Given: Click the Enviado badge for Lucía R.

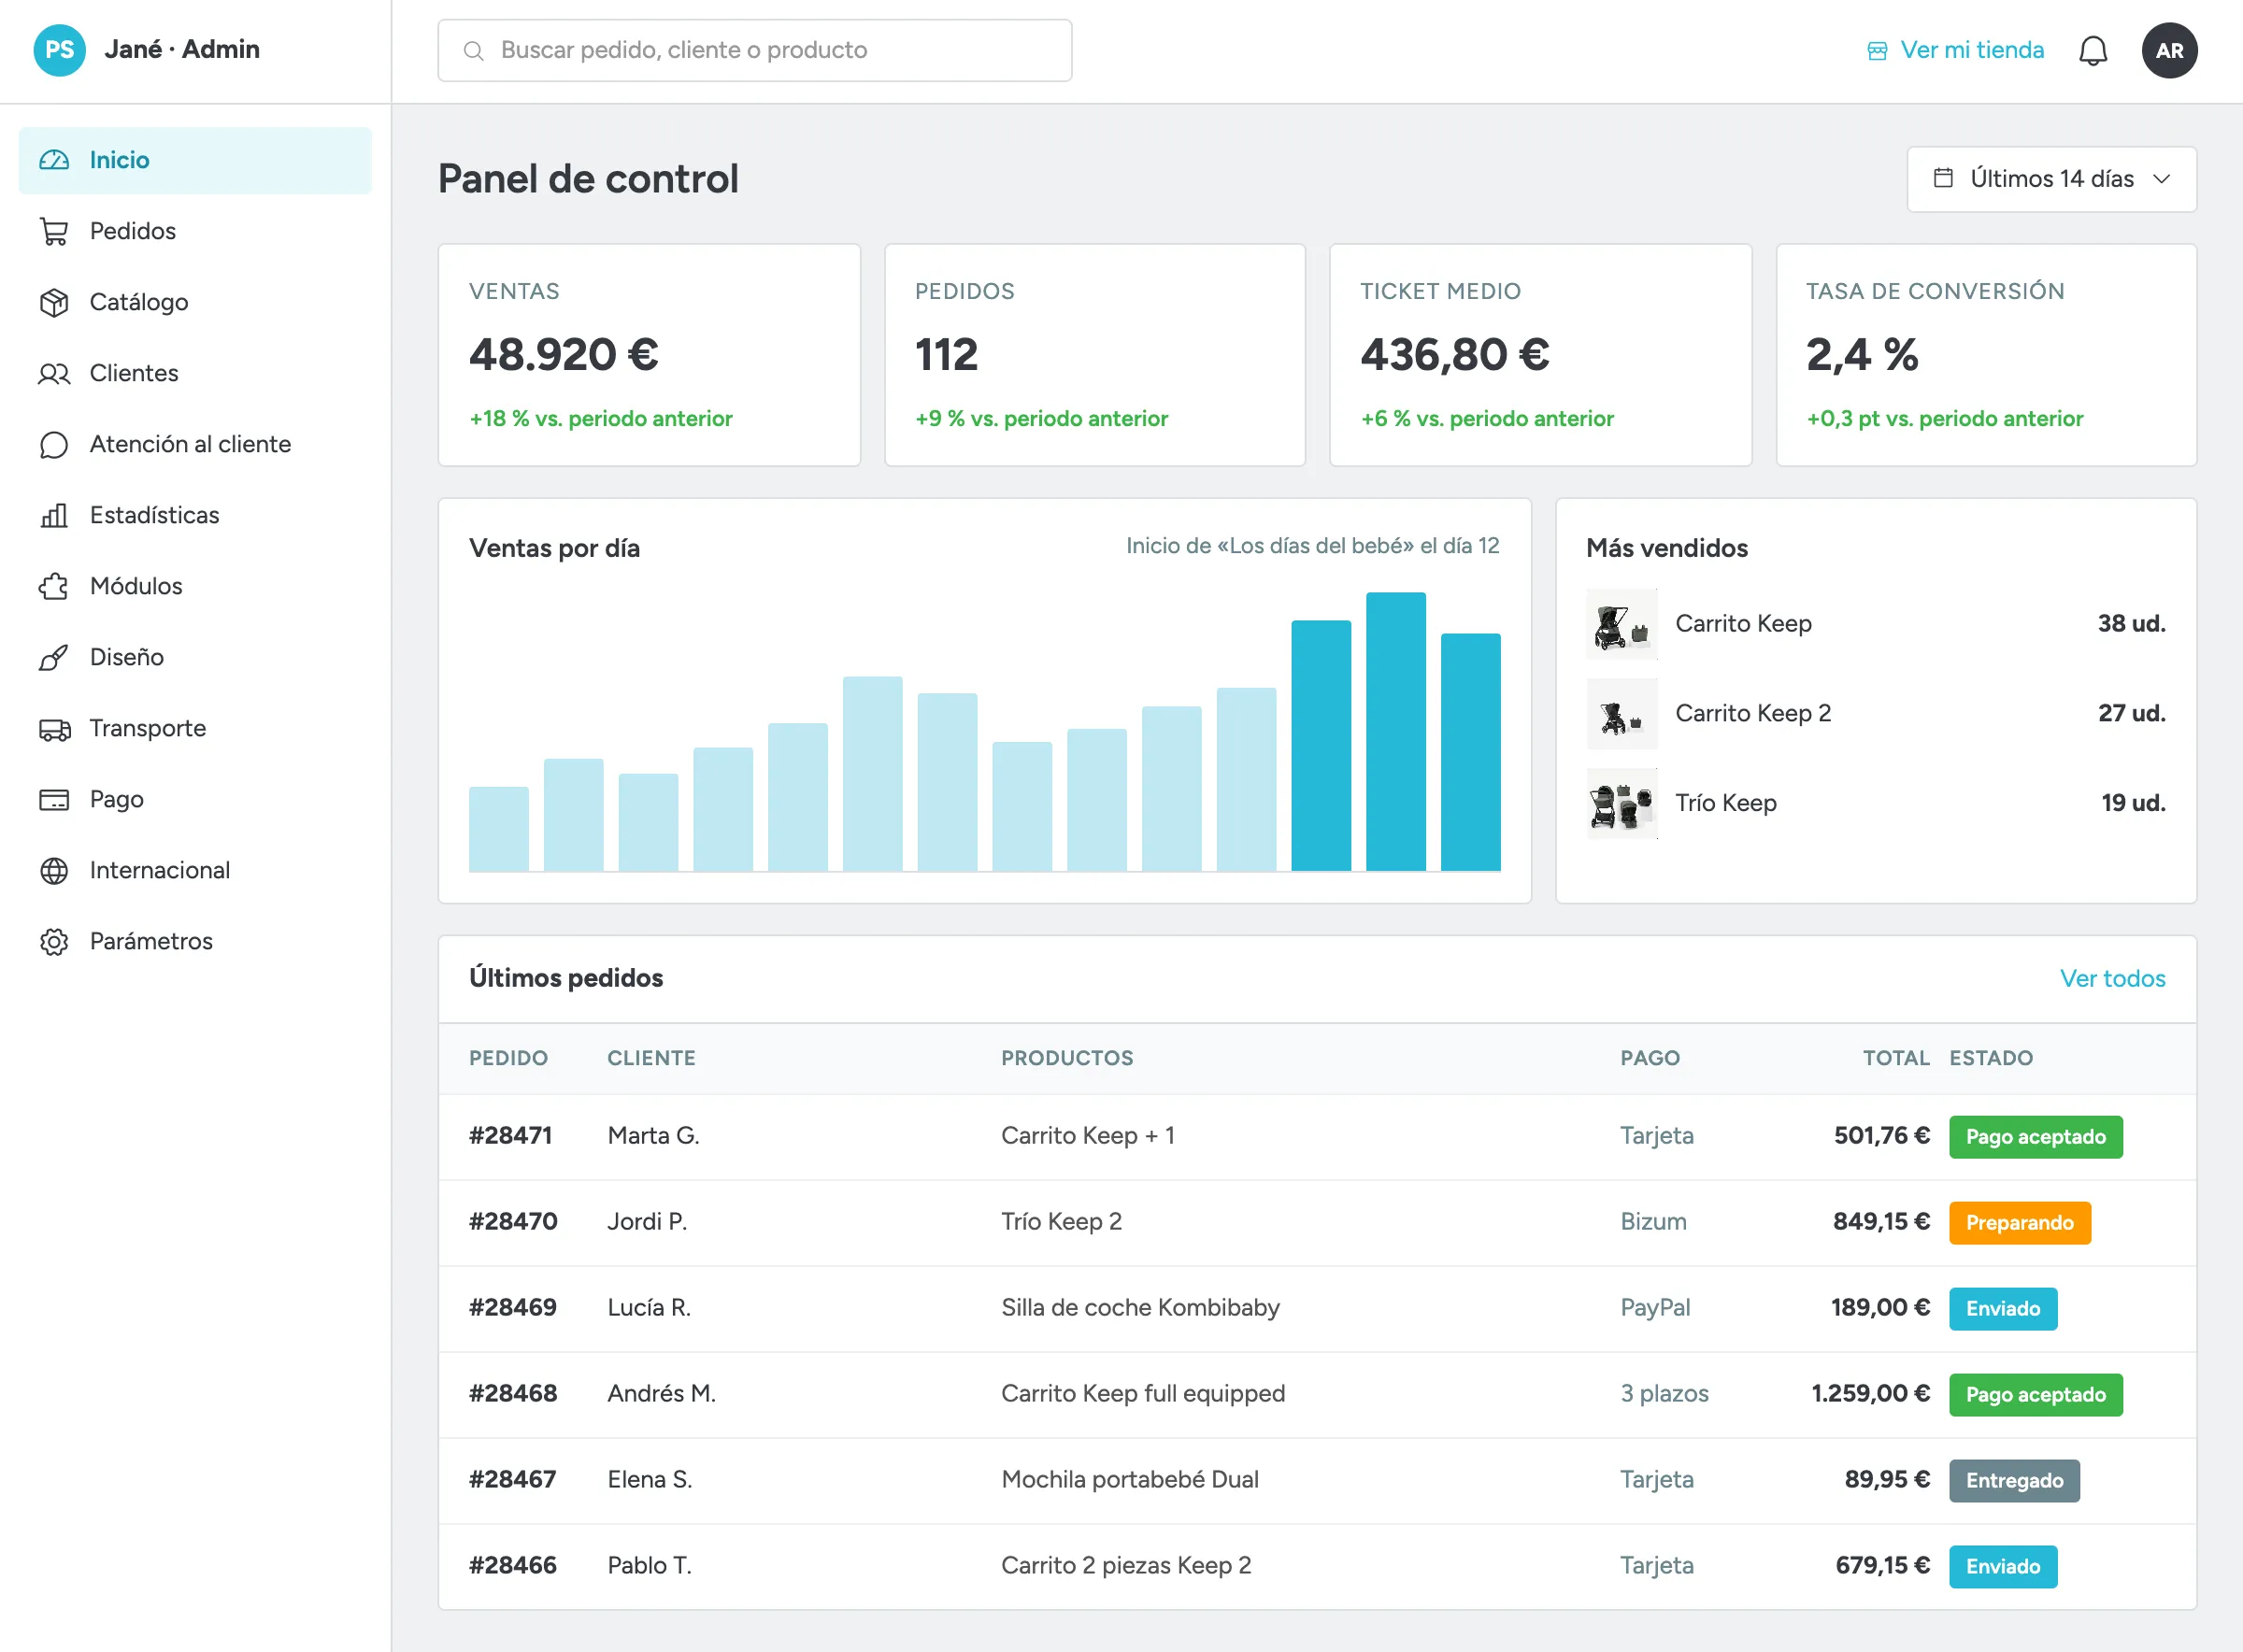Looking at the screenshot, I should pos(2003,1309).
